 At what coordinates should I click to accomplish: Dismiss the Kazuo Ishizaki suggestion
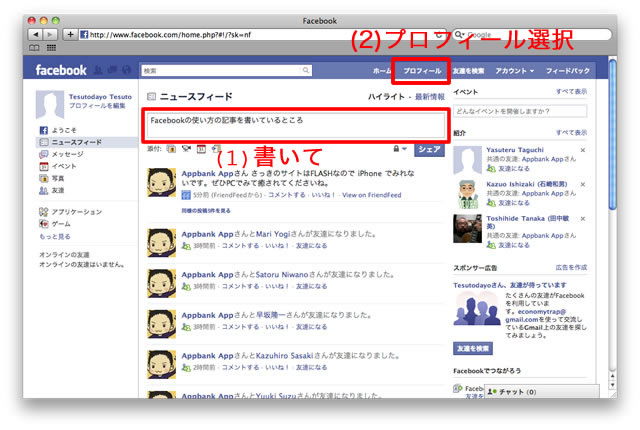[x=583, y=184]
